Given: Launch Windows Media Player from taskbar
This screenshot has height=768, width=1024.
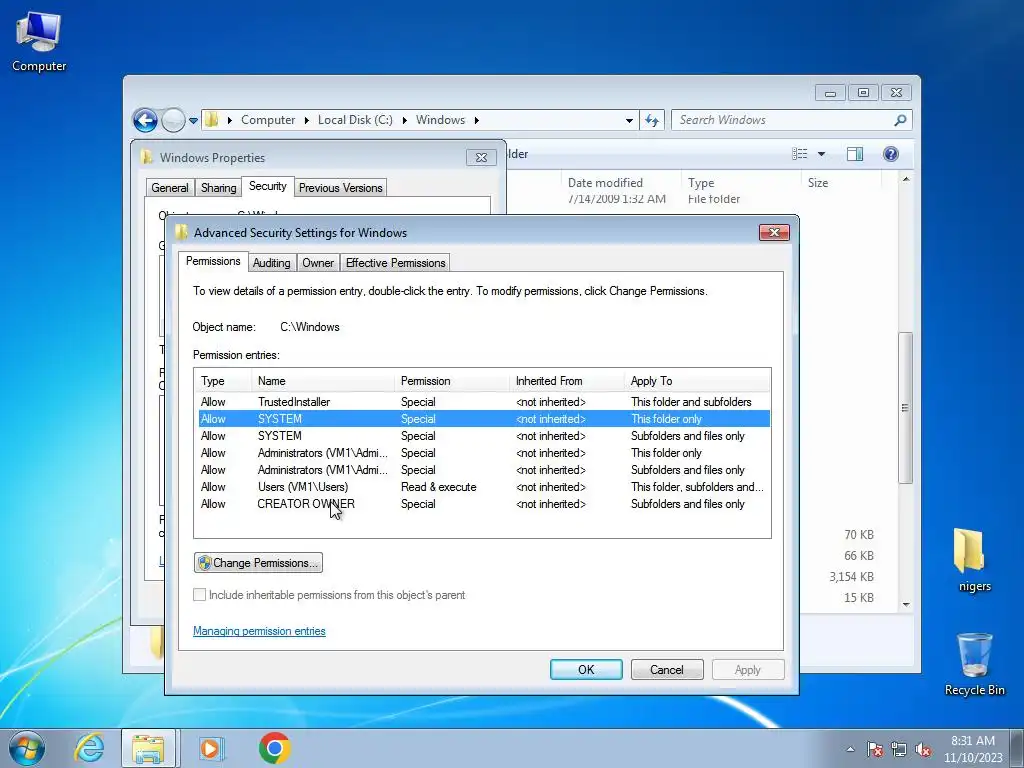Looking at the screenshot, I should click(x=210, y=748).
